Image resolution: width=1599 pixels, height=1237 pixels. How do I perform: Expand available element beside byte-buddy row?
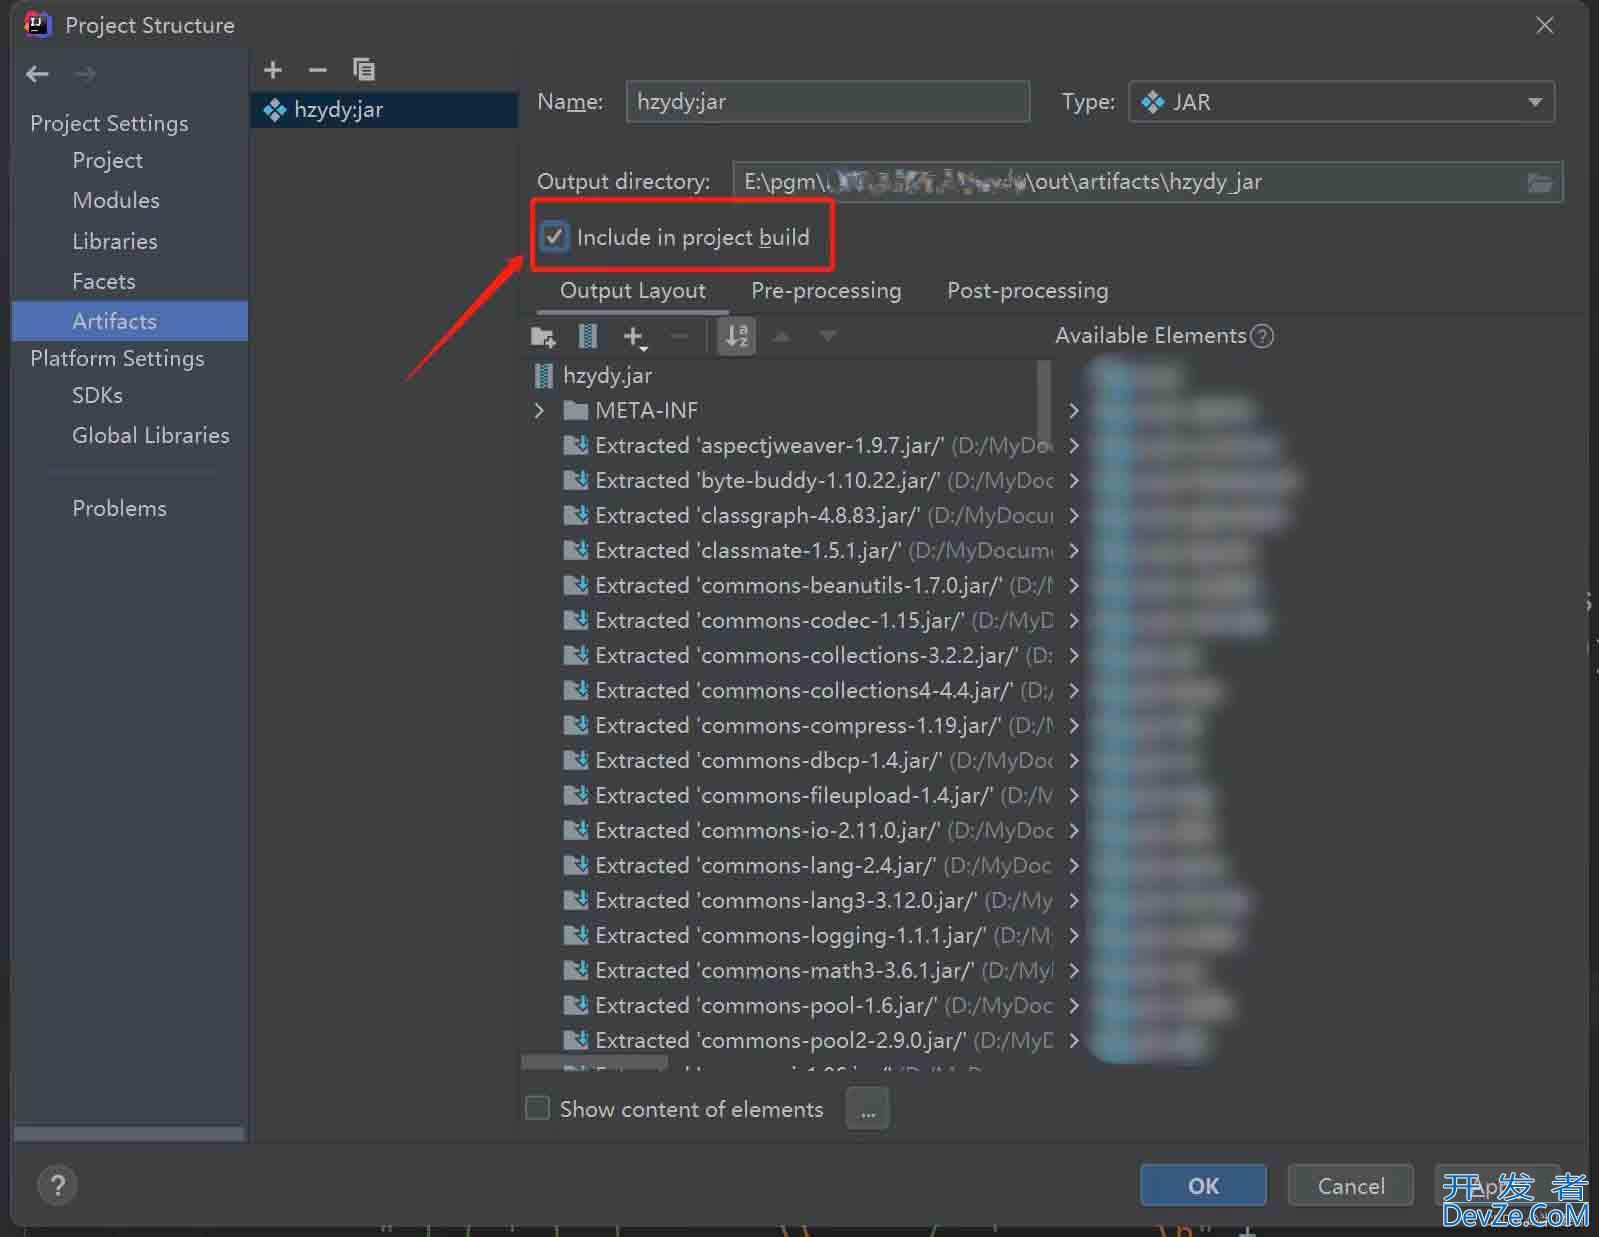[1073, 481]
